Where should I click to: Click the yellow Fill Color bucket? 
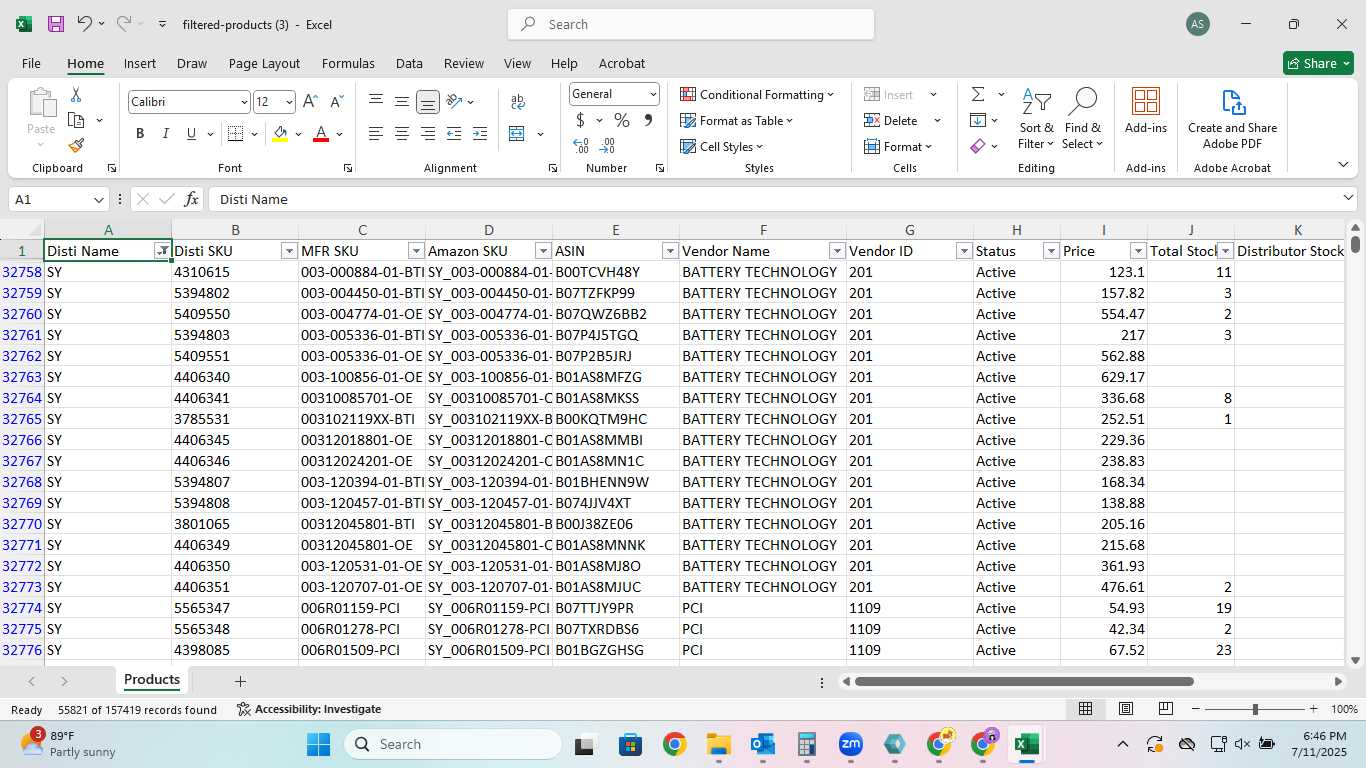(x=280, y=134)
